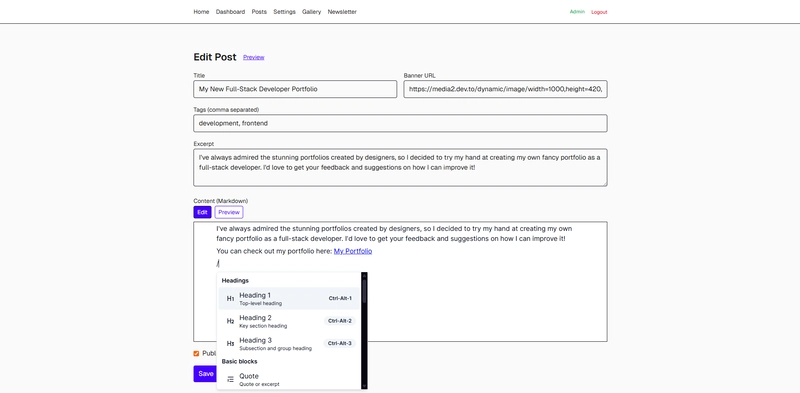Click the "Quote or excerpt" description text
Image resolution: width=800 pixels, height=393 pixels.
tap(259, 384)
